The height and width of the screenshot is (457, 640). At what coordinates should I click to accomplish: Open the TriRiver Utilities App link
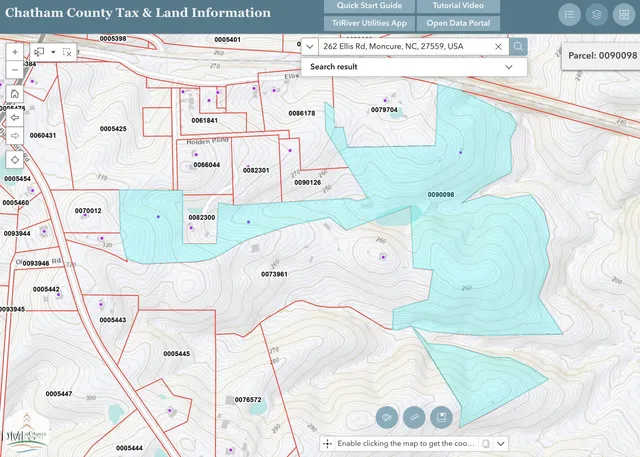tap(369, 22)
